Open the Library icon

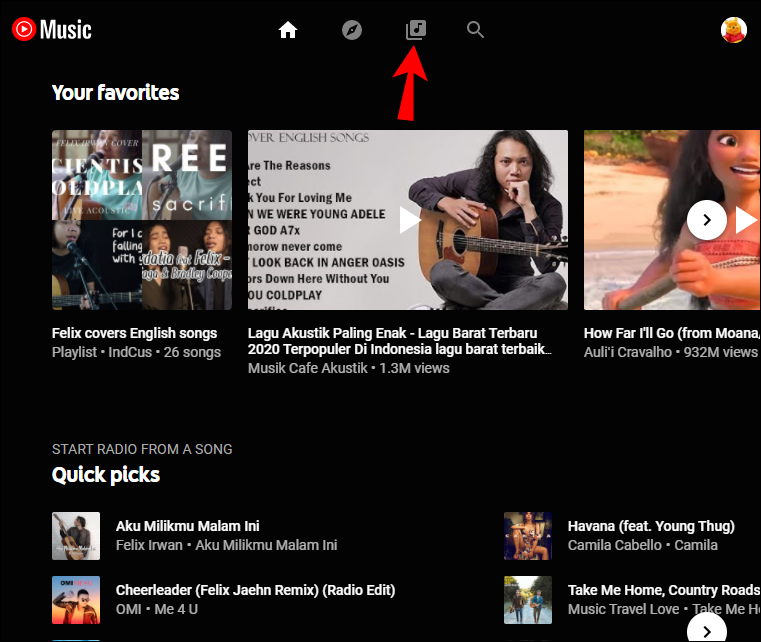tap(416, 30)
